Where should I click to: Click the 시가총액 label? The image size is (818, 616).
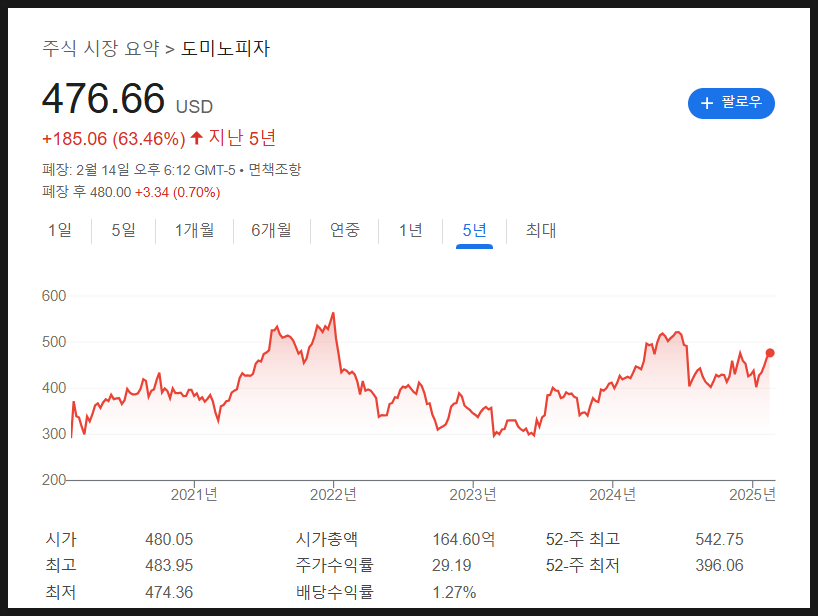click(327, 539)
